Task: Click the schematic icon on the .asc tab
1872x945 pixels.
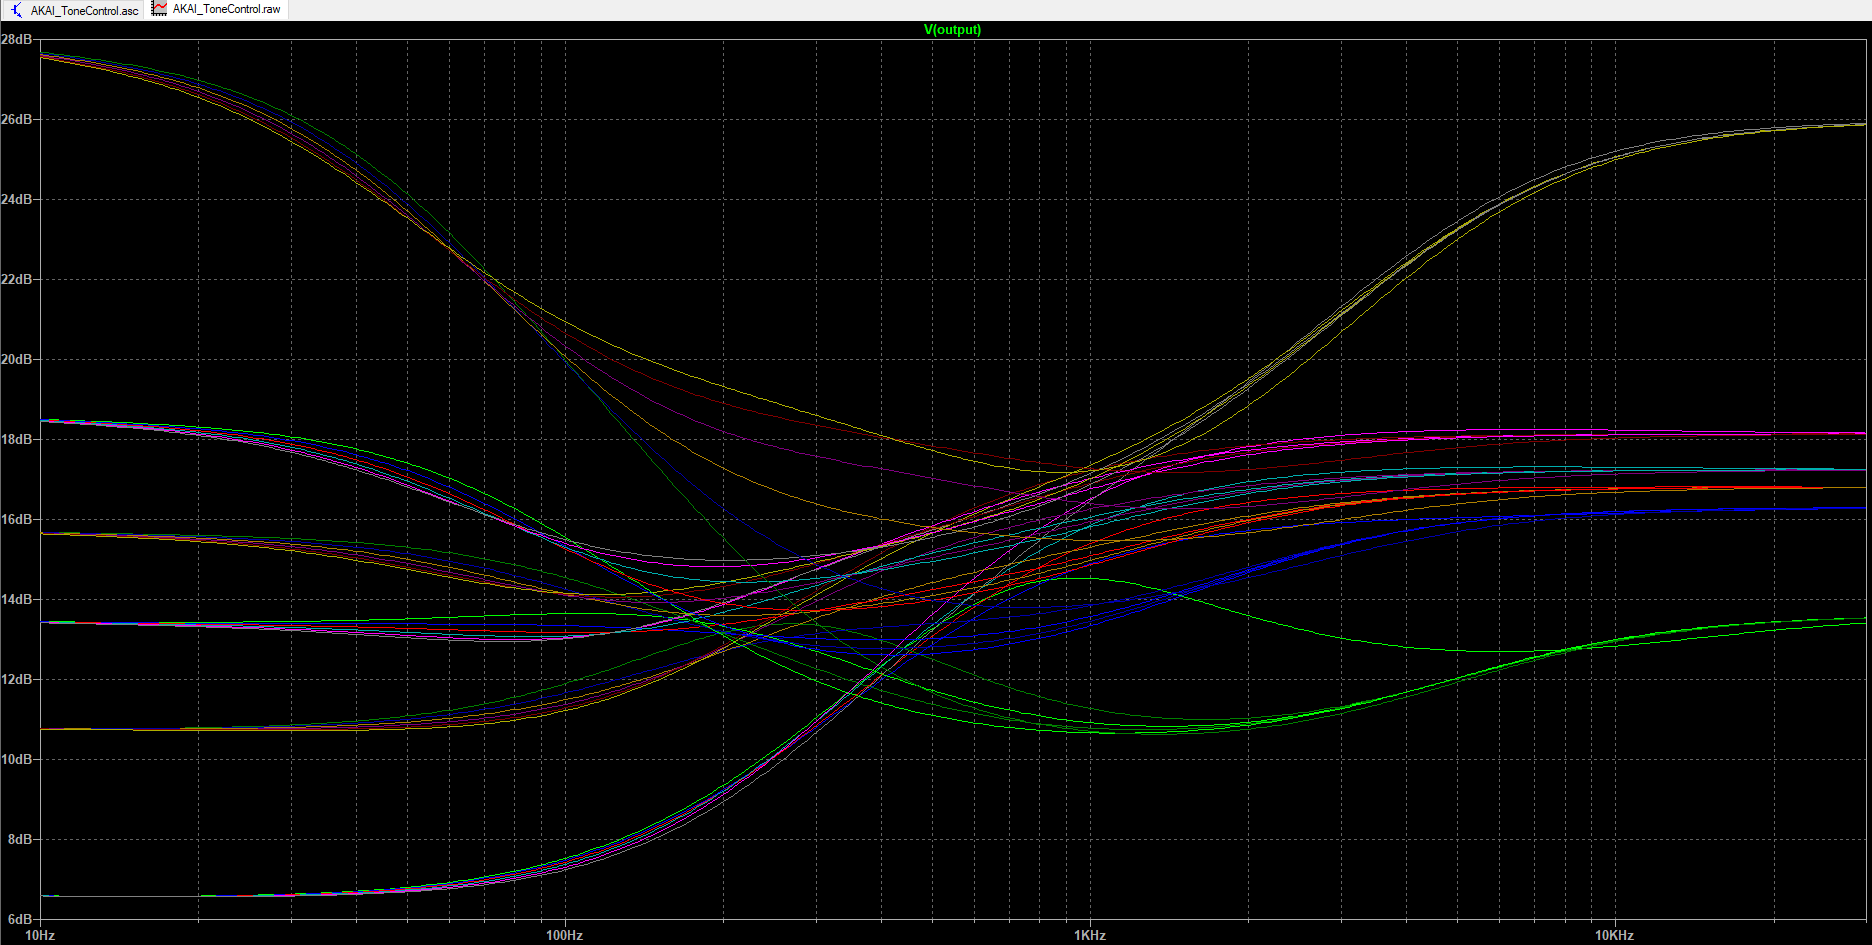Action: tap(16, 10)
